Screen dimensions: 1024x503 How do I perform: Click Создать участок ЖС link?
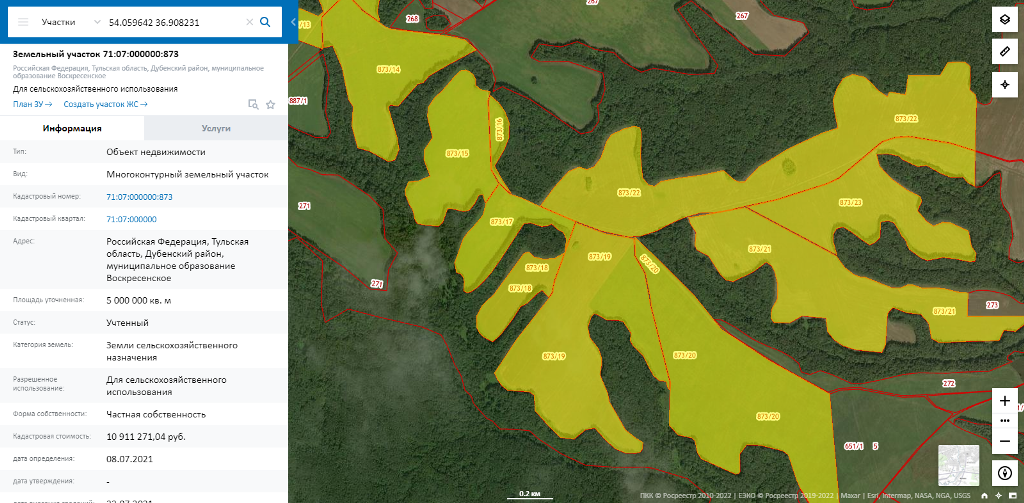[x=105, y=104]
